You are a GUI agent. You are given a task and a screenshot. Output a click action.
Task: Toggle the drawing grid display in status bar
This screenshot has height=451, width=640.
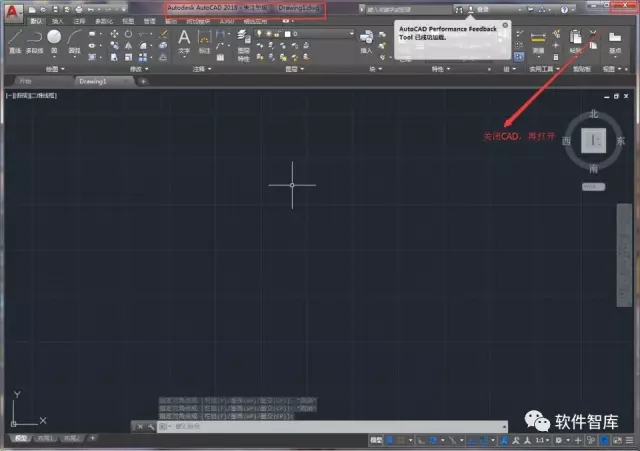tap(390, 440)
